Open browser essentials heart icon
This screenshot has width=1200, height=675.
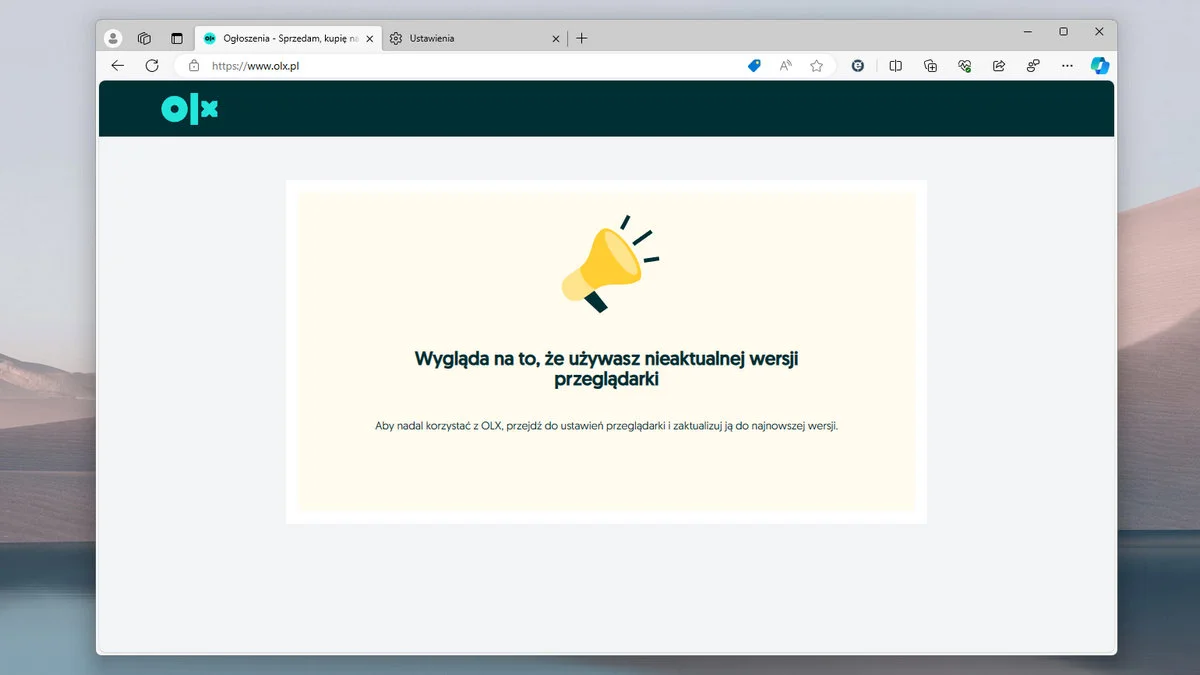pyautogui.click(x=965, y=66)
